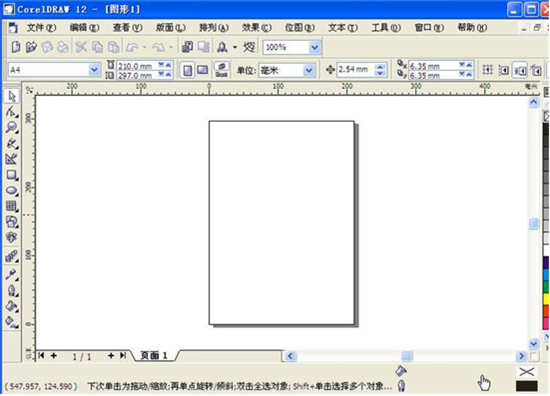Open the zoom level 100% dropdown
Image resolution: width=550 pixels, height=396 pixels.
click(x=315, y=47)
